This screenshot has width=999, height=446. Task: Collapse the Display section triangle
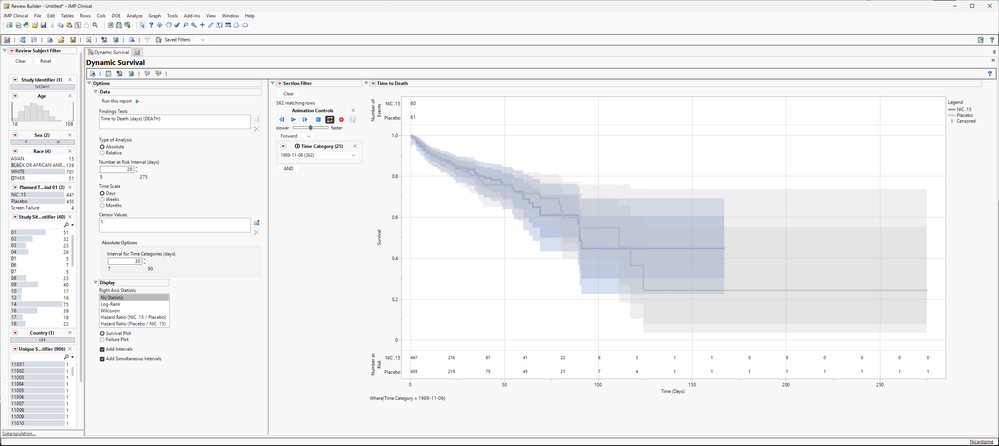[x=96, y=282]
